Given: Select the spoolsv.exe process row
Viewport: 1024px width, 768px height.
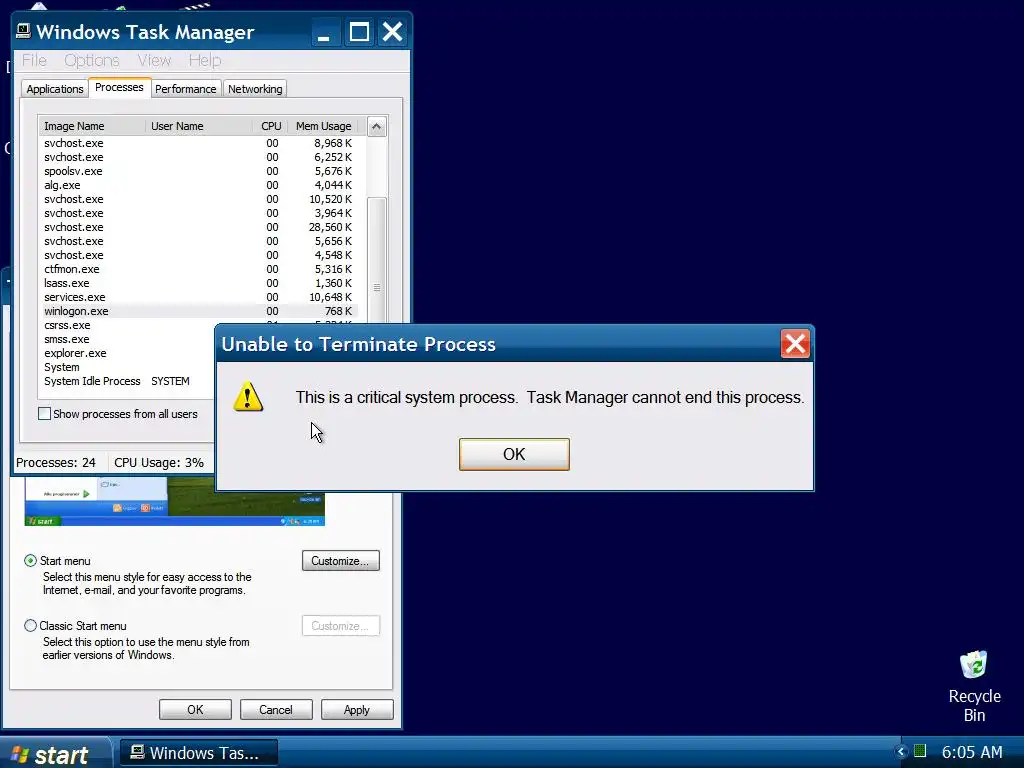Looking at the screenshot, I should pos(199,171).
